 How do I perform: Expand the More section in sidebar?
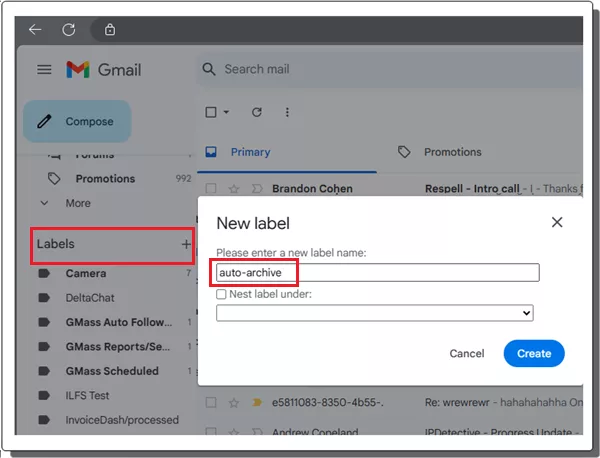(77, 203)
